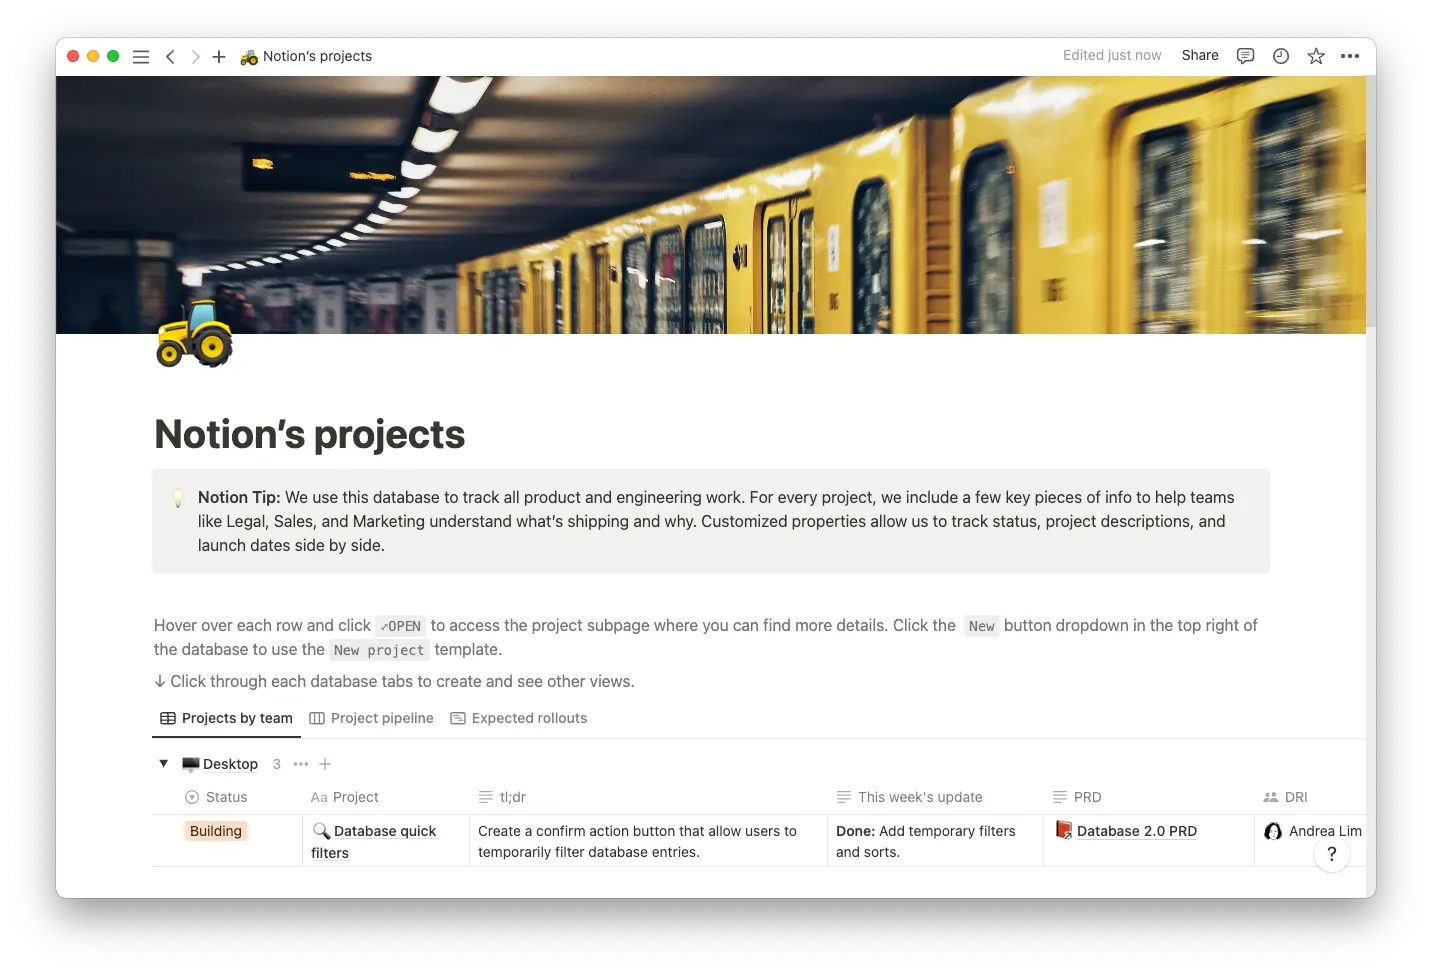Open Desktop group's three-dot options
The height and width of the screenshot is (972, 1432).
[301, 764]
